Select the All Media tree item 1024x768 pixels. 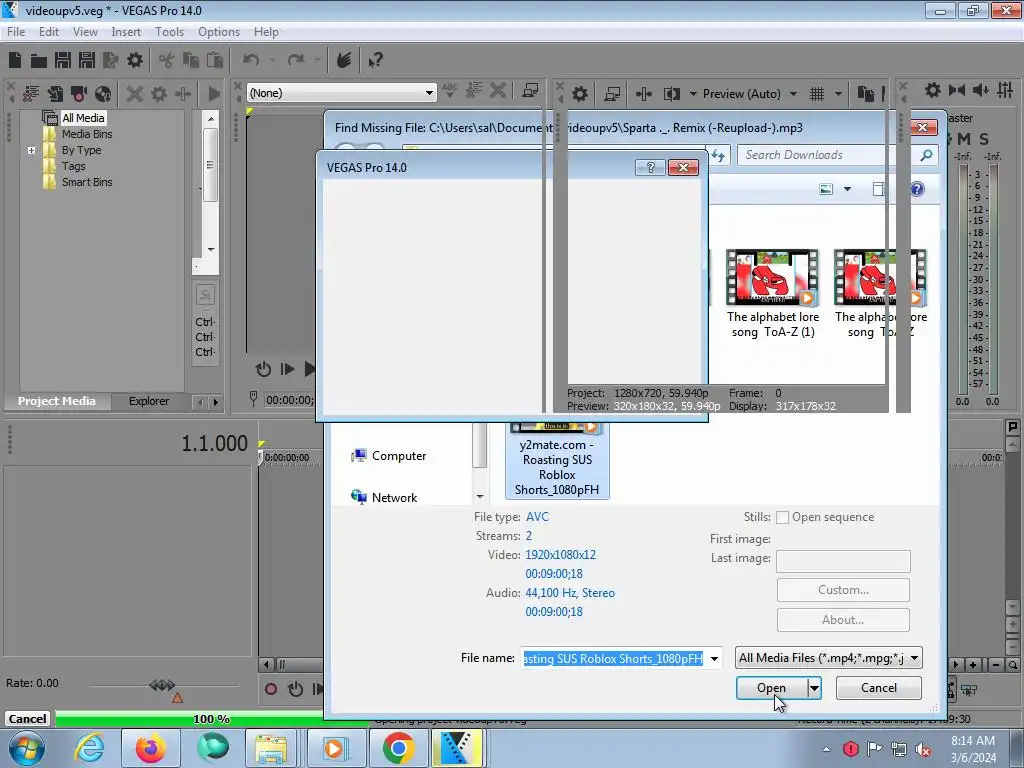click(83, 118)
